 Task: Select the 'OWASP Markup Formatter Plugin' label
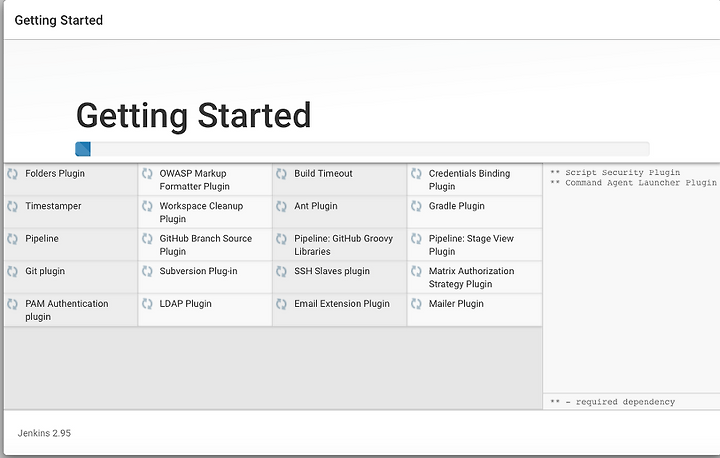coord(195,180)
